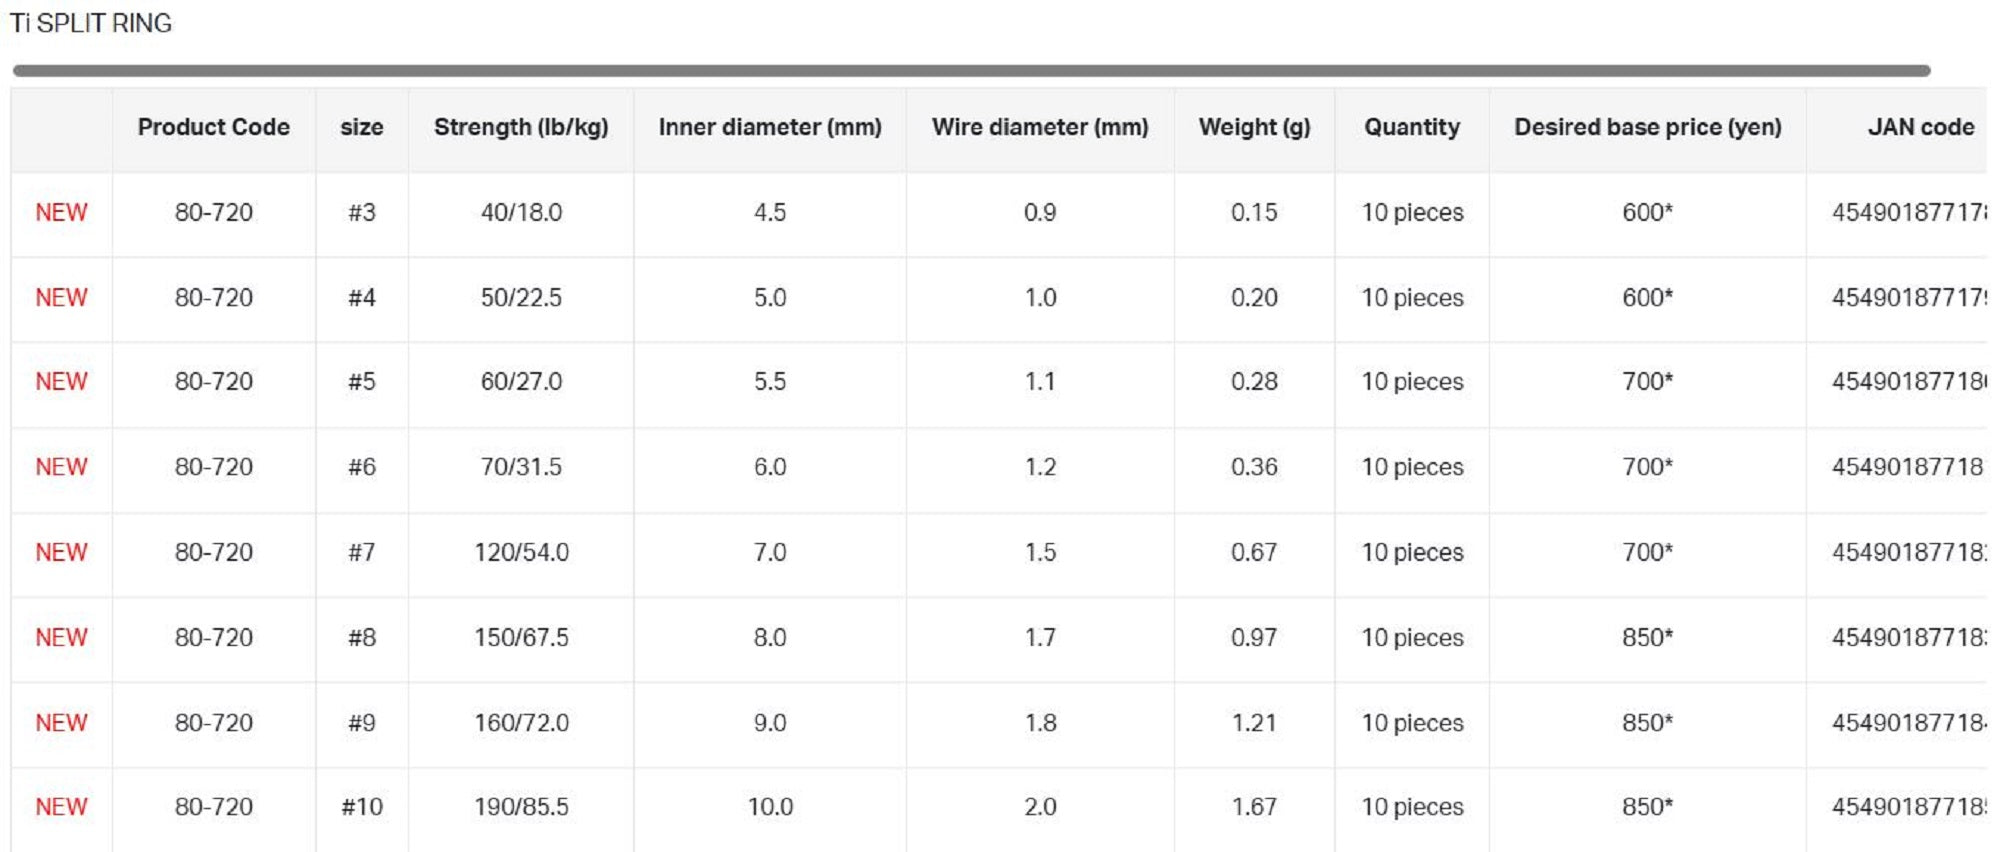Click the NEW label for size #3
Screen dimensions: 2000x852
click(61, 212)
